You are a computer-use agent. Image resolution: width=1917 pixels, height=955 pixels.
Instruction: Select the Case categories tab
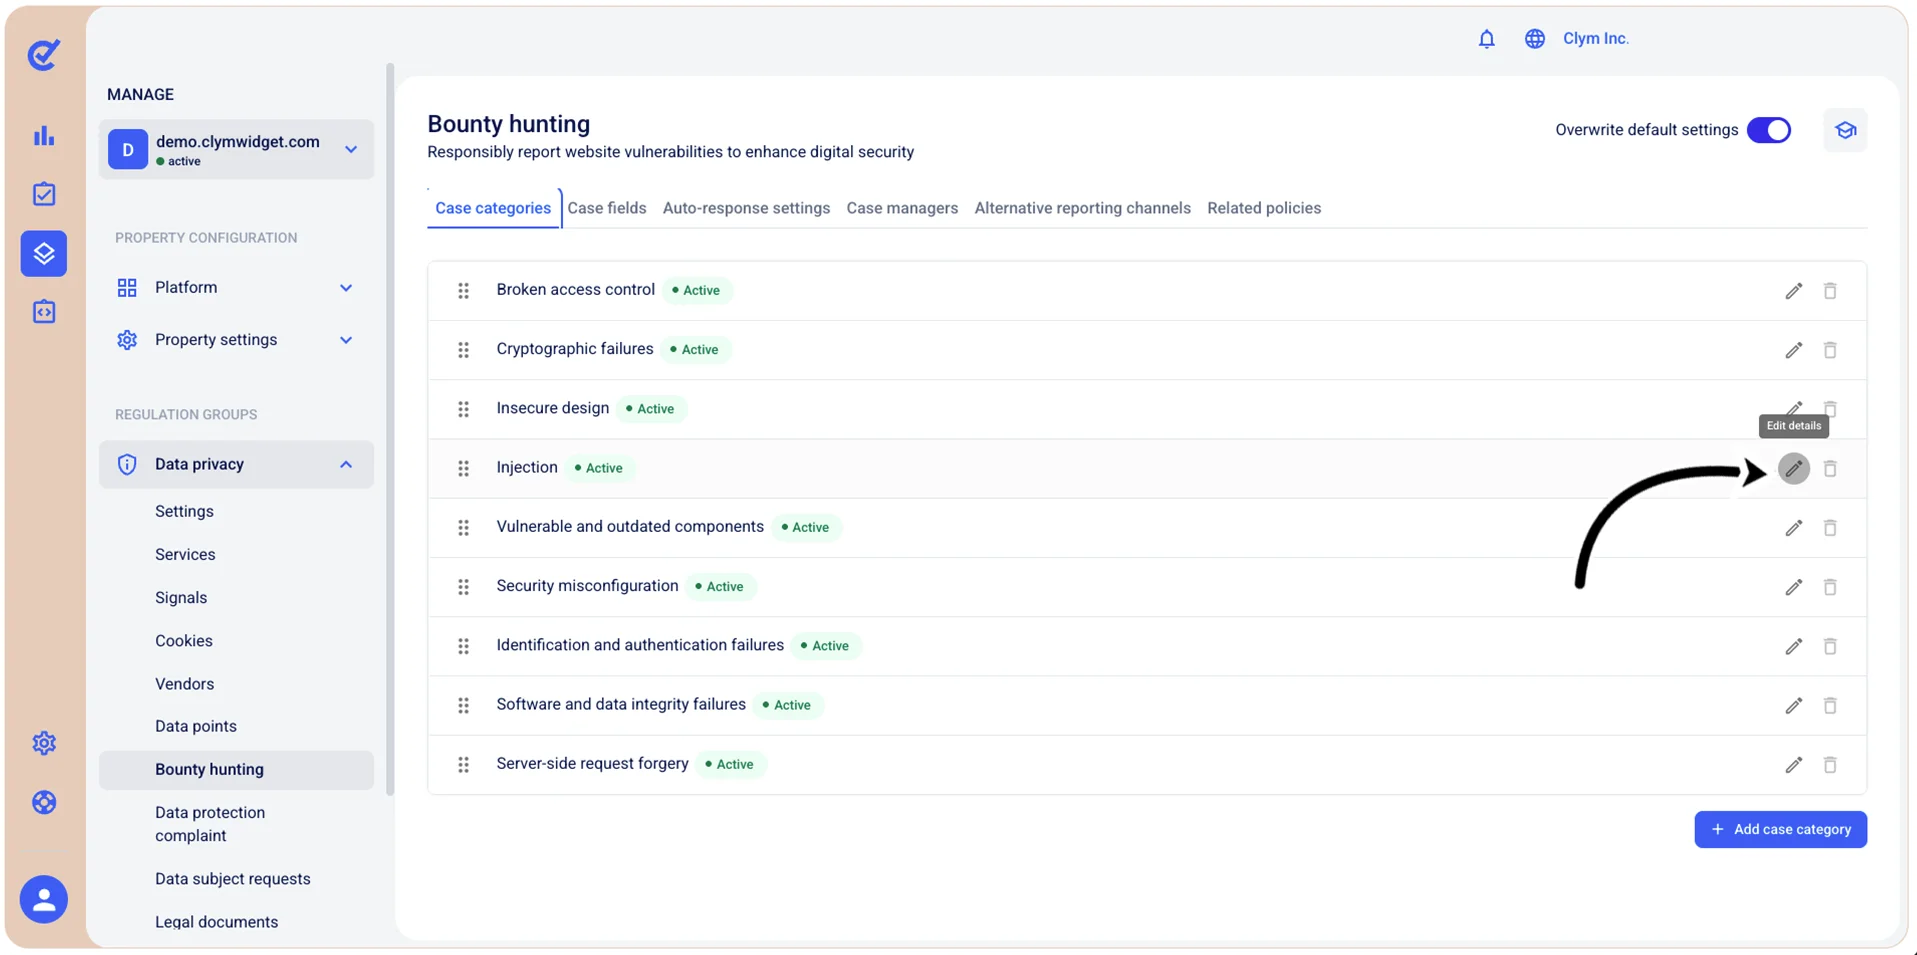[x=493, y=208]
